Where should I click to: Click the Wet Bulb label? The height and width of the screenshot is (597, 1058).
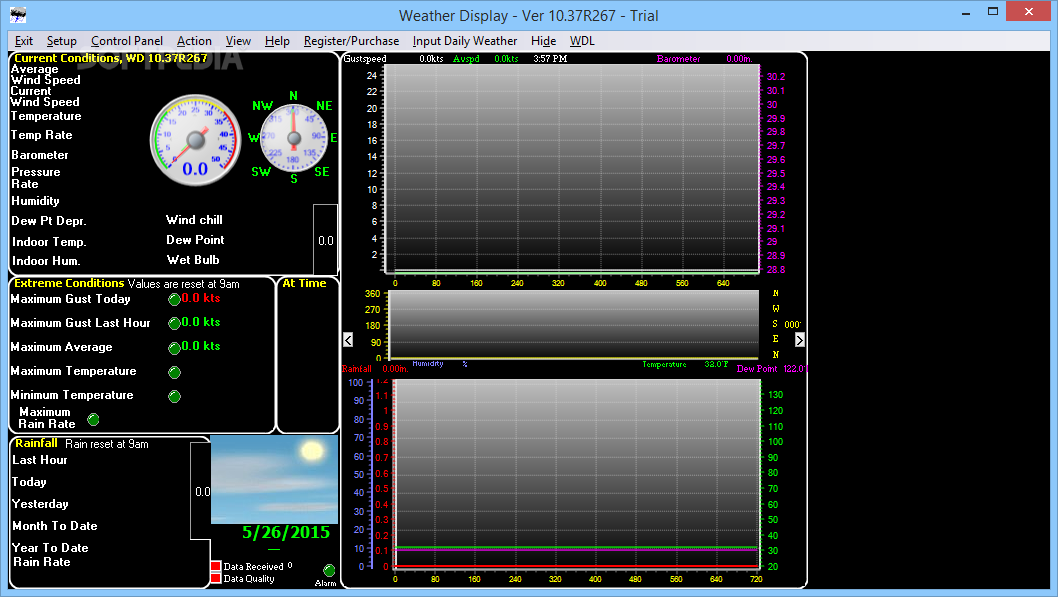pos(193,260)
